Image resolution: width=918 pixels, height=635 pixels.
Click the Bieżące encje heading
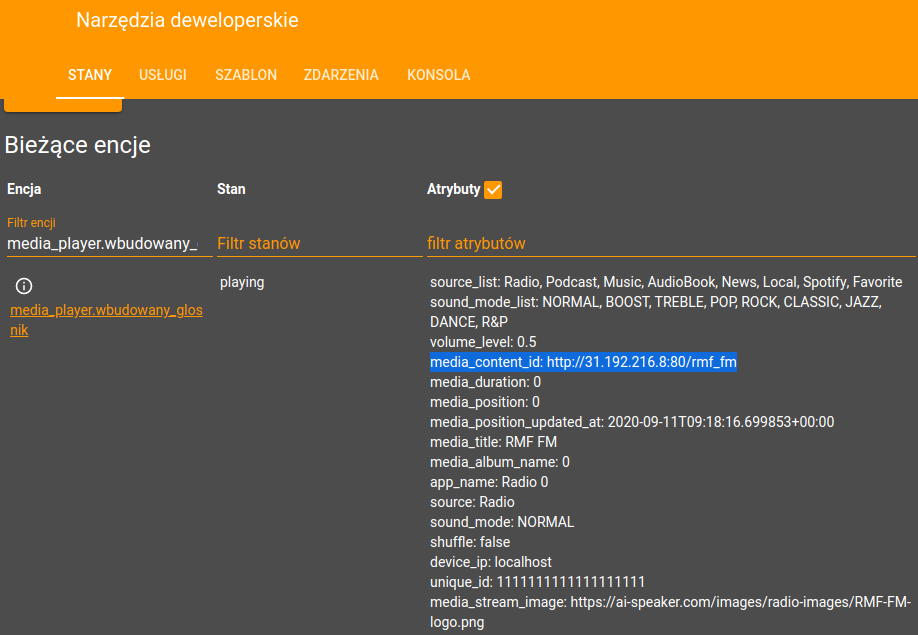click(78, 145)
